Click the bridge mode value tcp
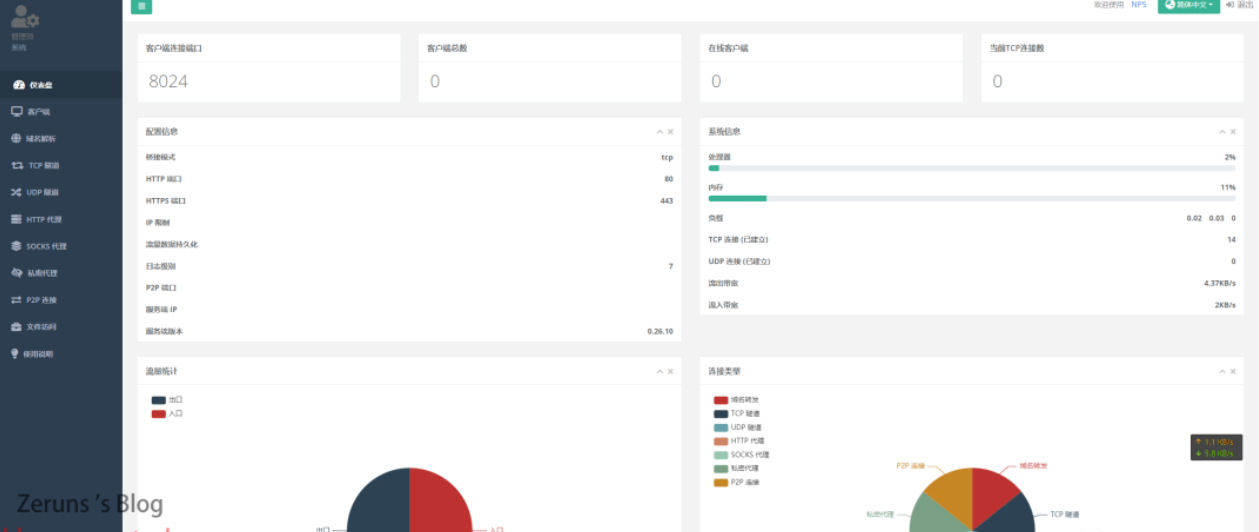This screenshot has height=532, width=1259. (667, 157)
